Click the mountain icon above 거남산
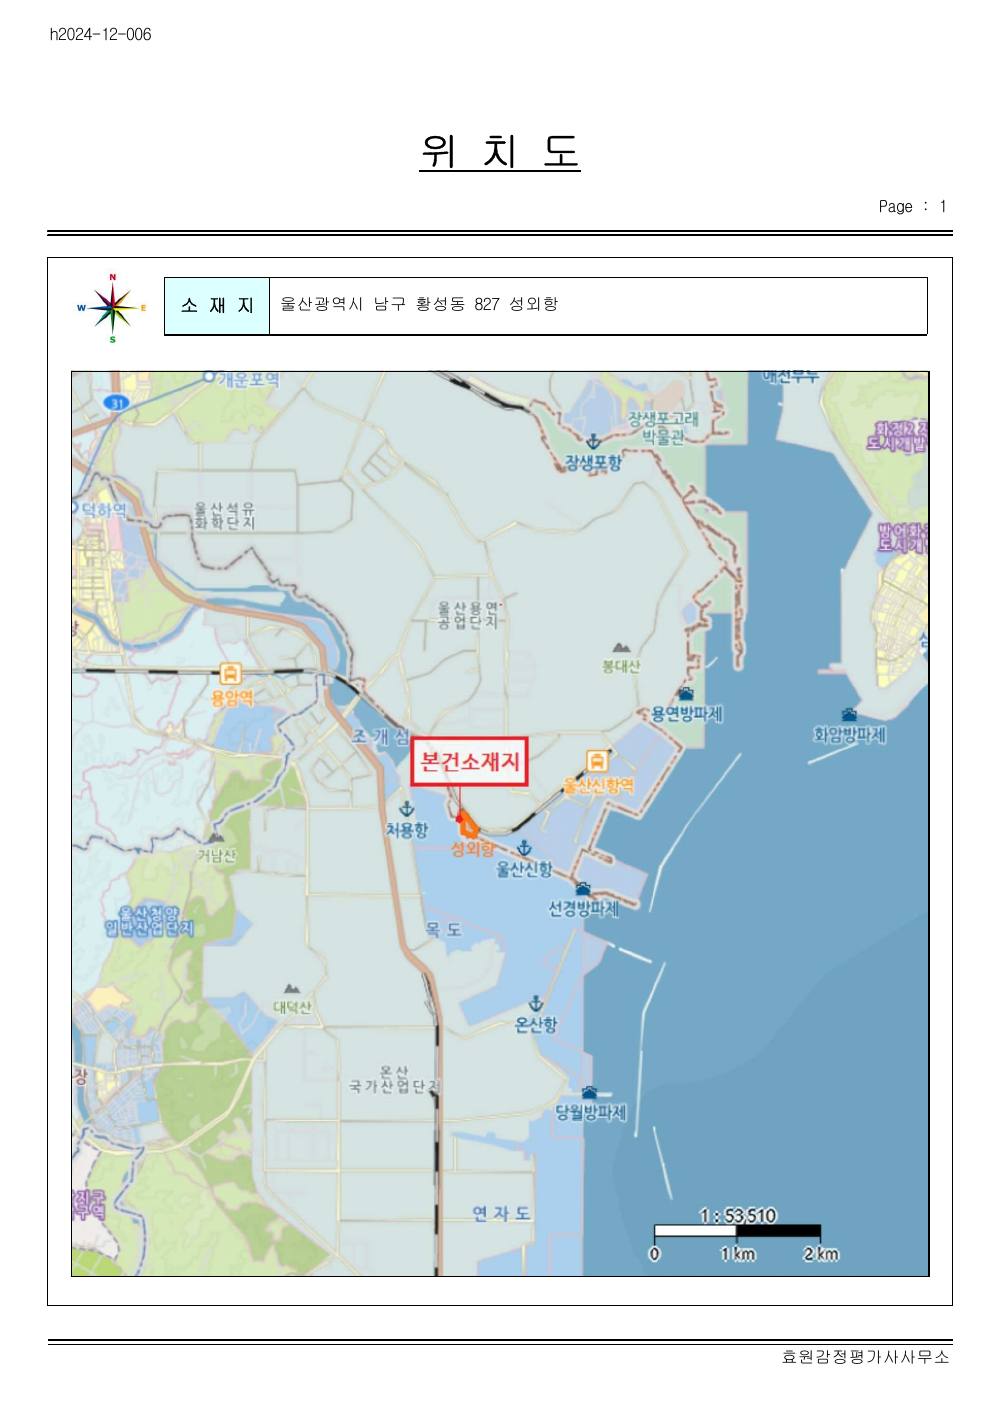The width and height of the screenshot is (1000, 1416). click(x=216, y=837)
